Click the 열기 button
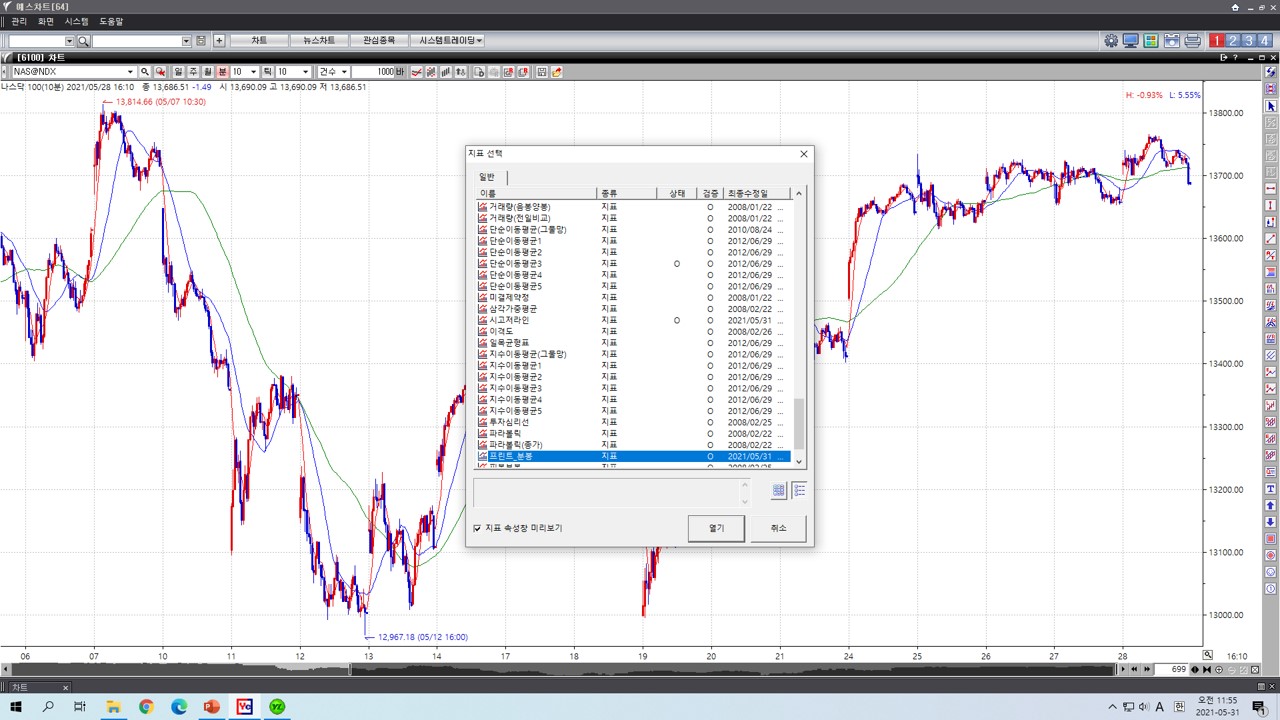This screenshot has width=1280, height=720. (716, 528)
